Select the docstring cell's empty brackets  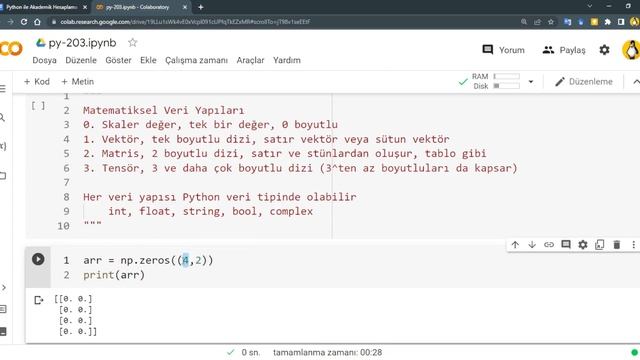pyautogui.click(x=38, y=106)
